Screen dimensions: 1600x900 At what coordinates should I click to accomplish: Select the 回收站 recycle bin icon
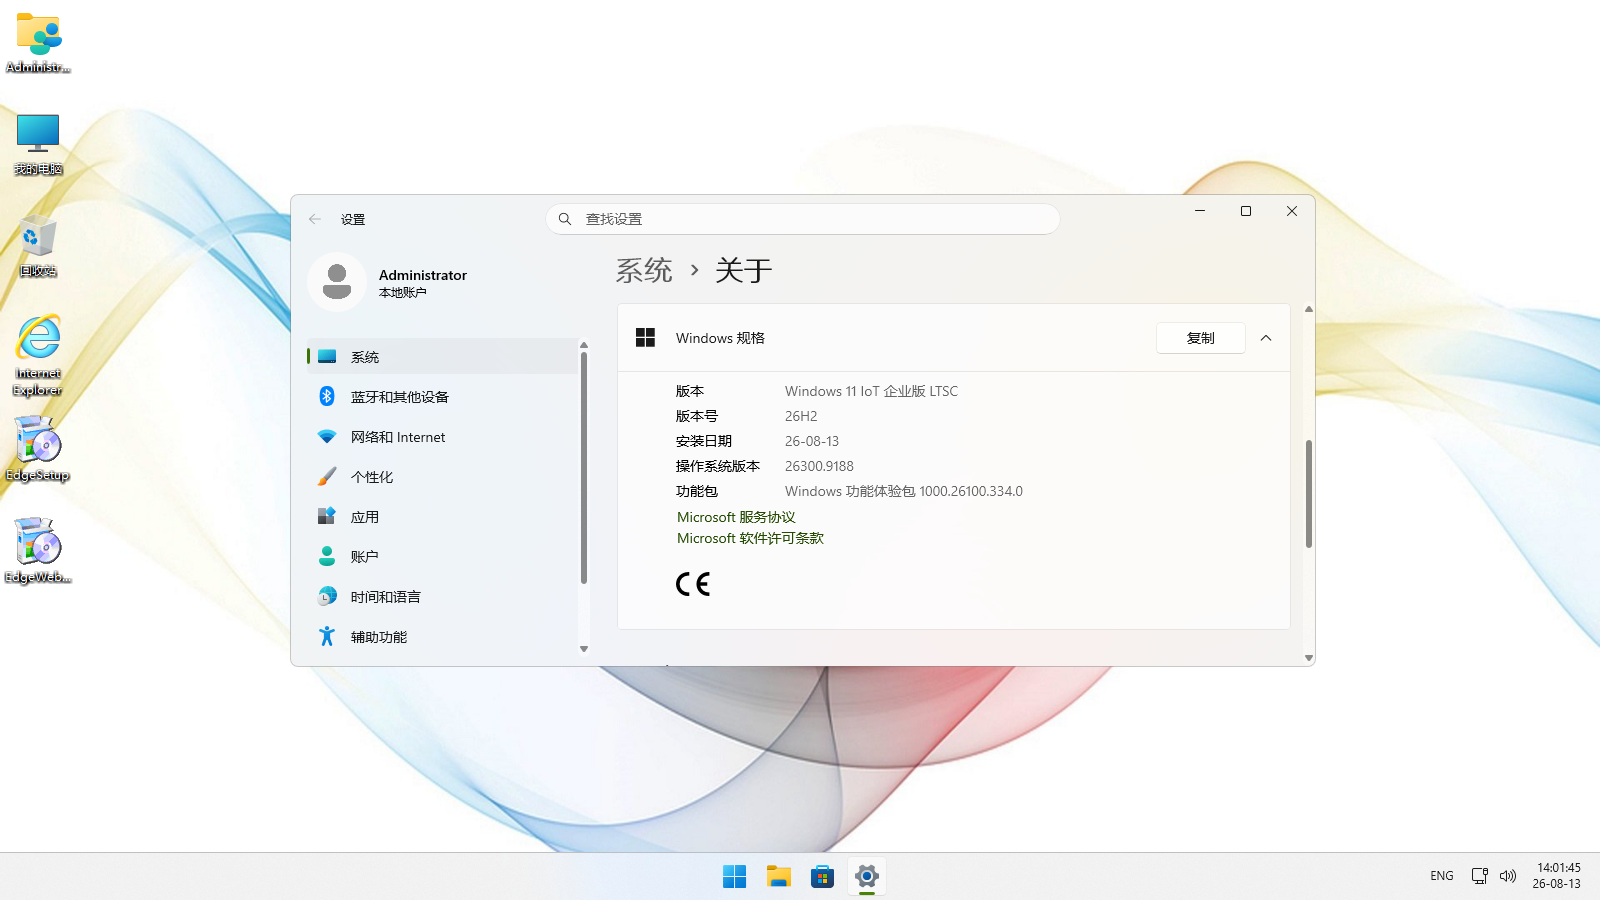point(38,246)
